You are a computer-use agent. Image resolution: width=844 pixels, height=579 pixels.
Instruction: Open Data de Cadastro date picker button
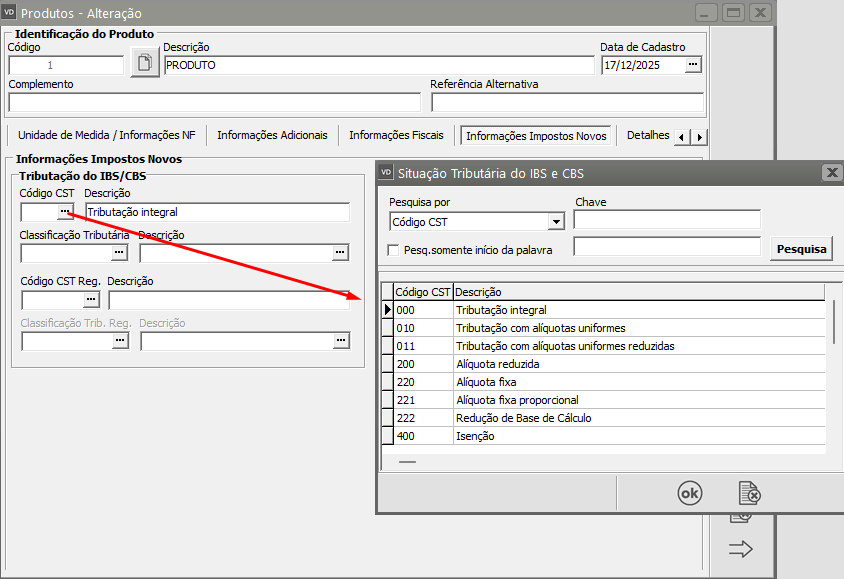(693, 65)
